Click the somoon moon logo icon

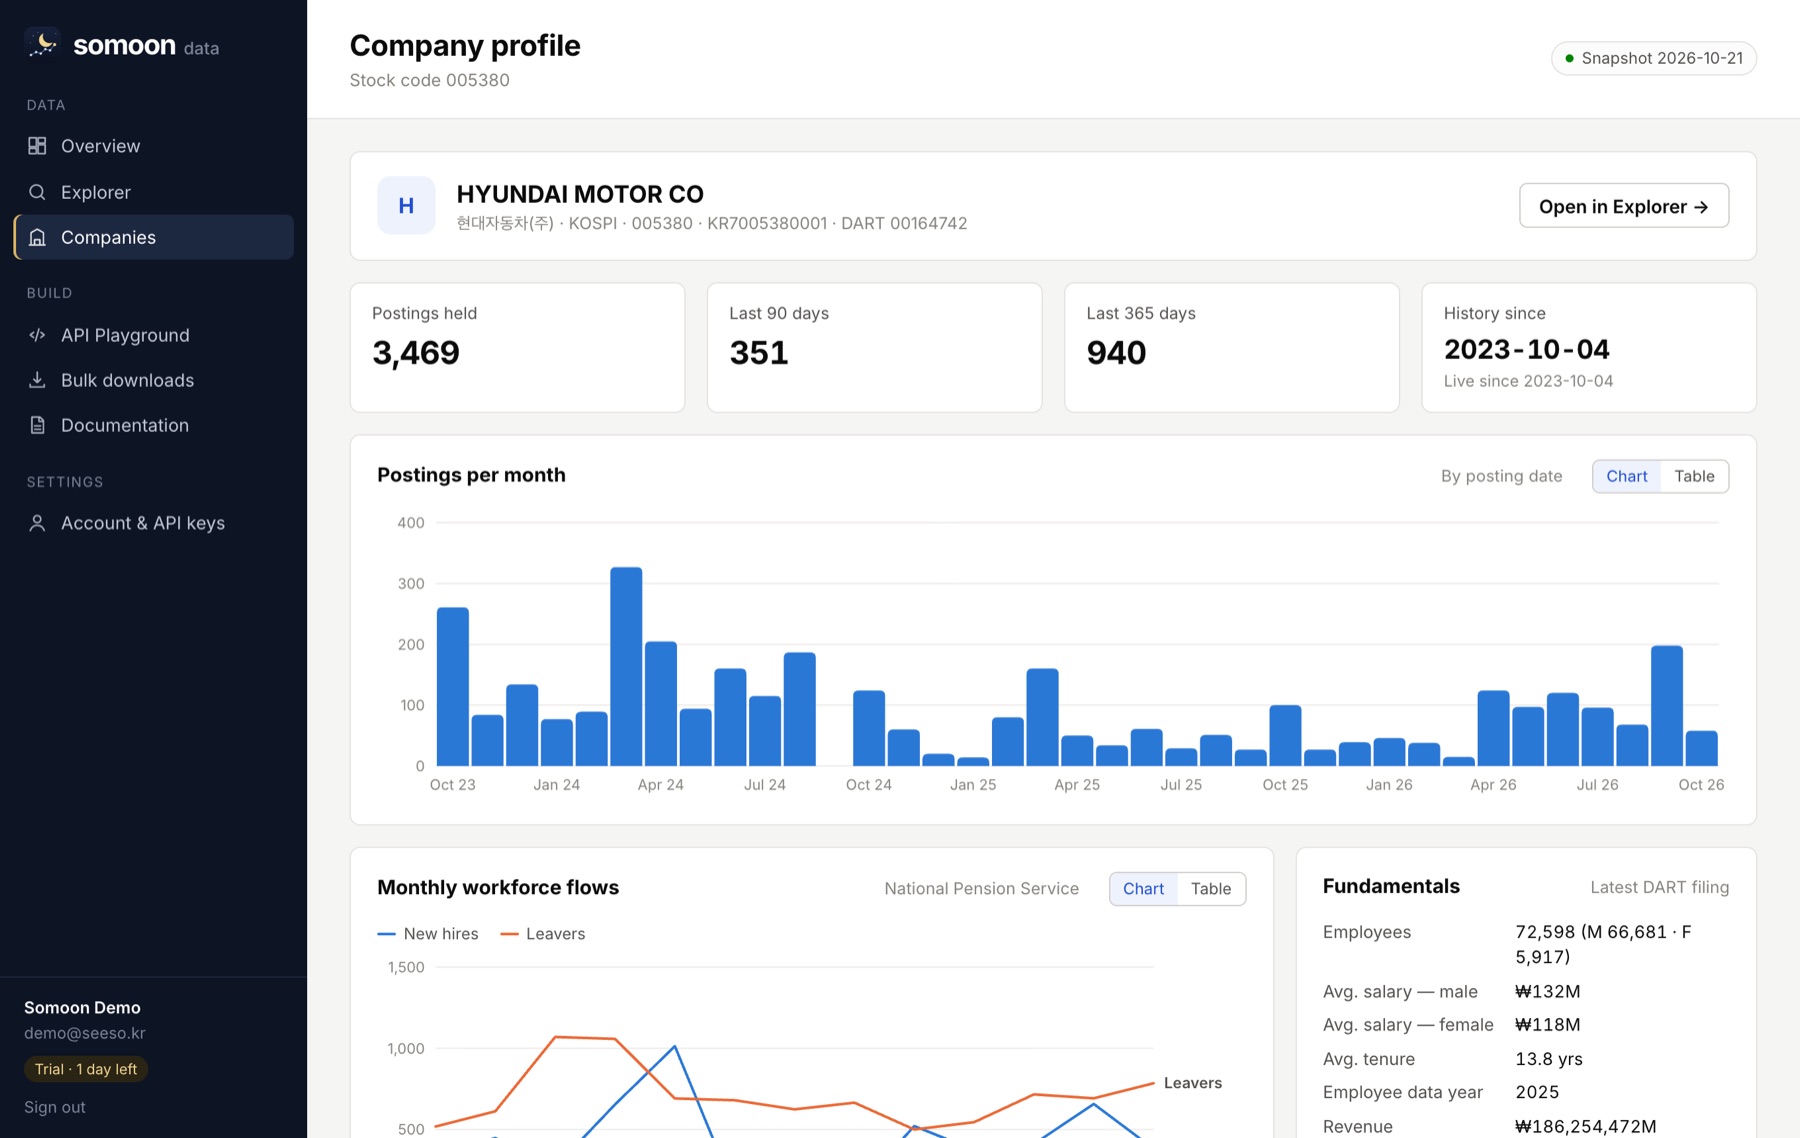(42, 43)
